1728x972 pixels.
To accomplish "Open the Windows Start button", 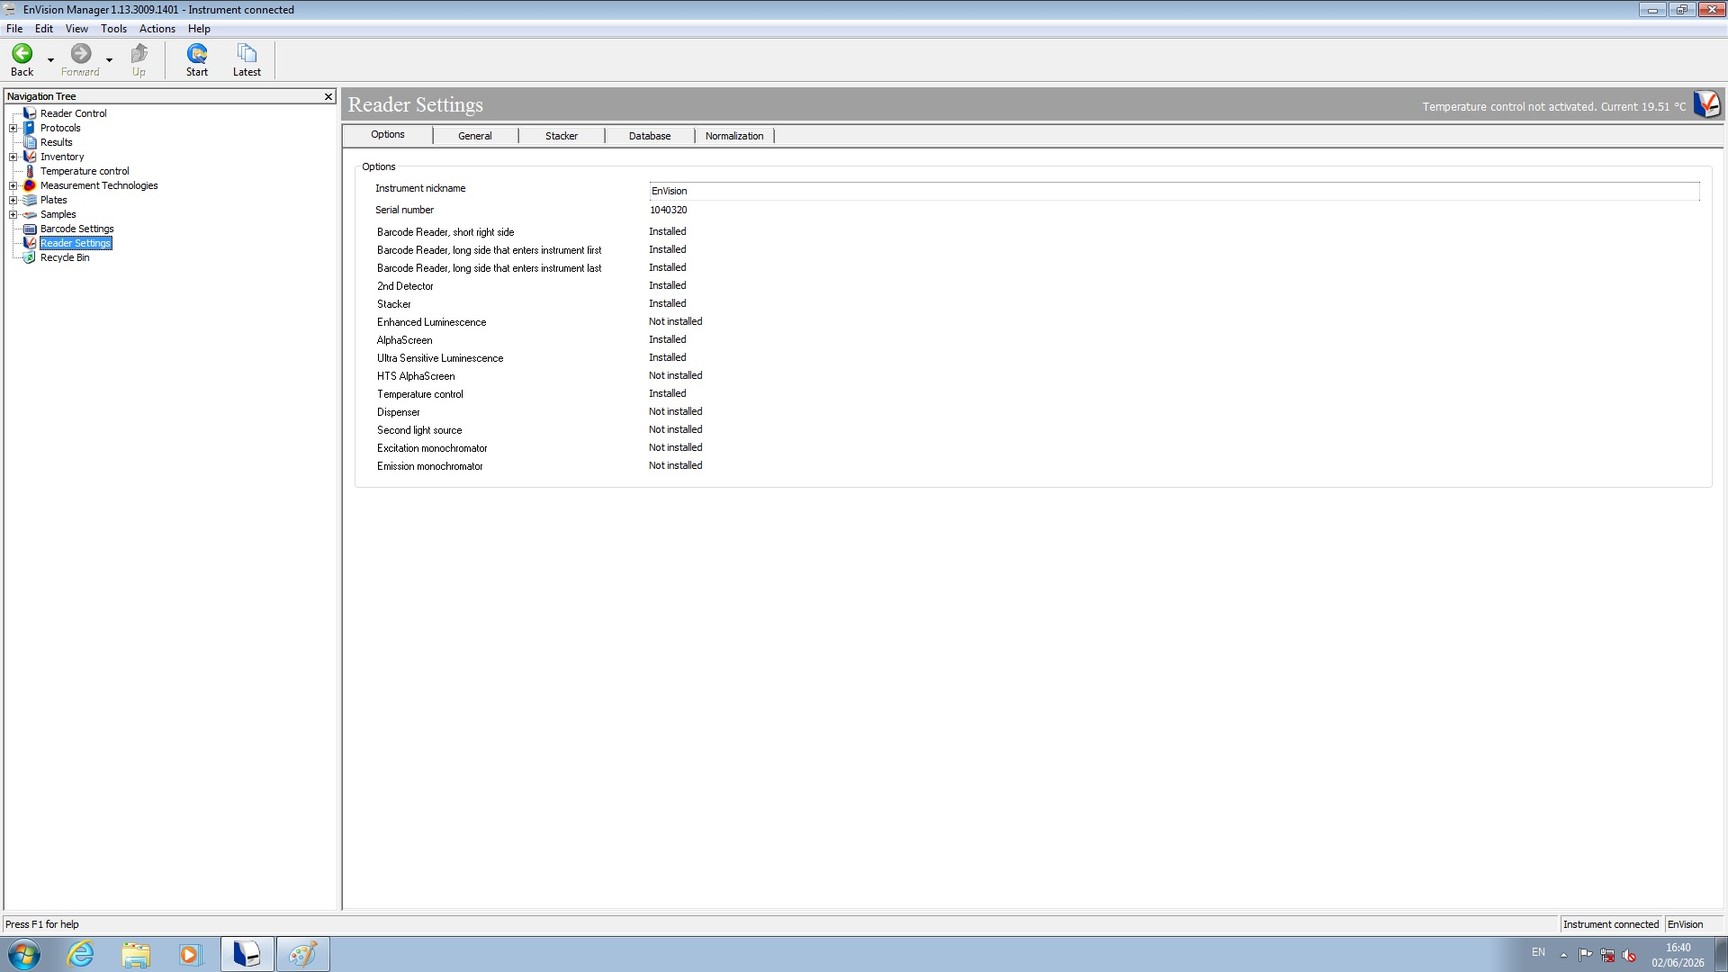I will point(23,954).
